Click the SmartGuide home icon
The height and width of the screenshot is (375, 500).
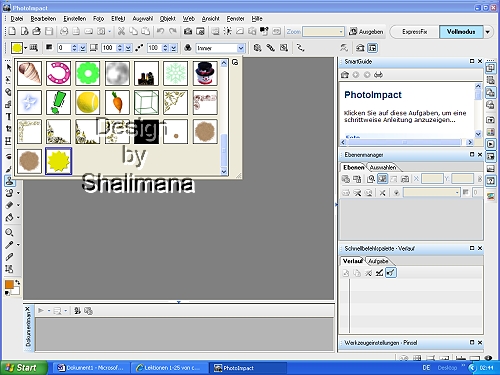(345, 75)
